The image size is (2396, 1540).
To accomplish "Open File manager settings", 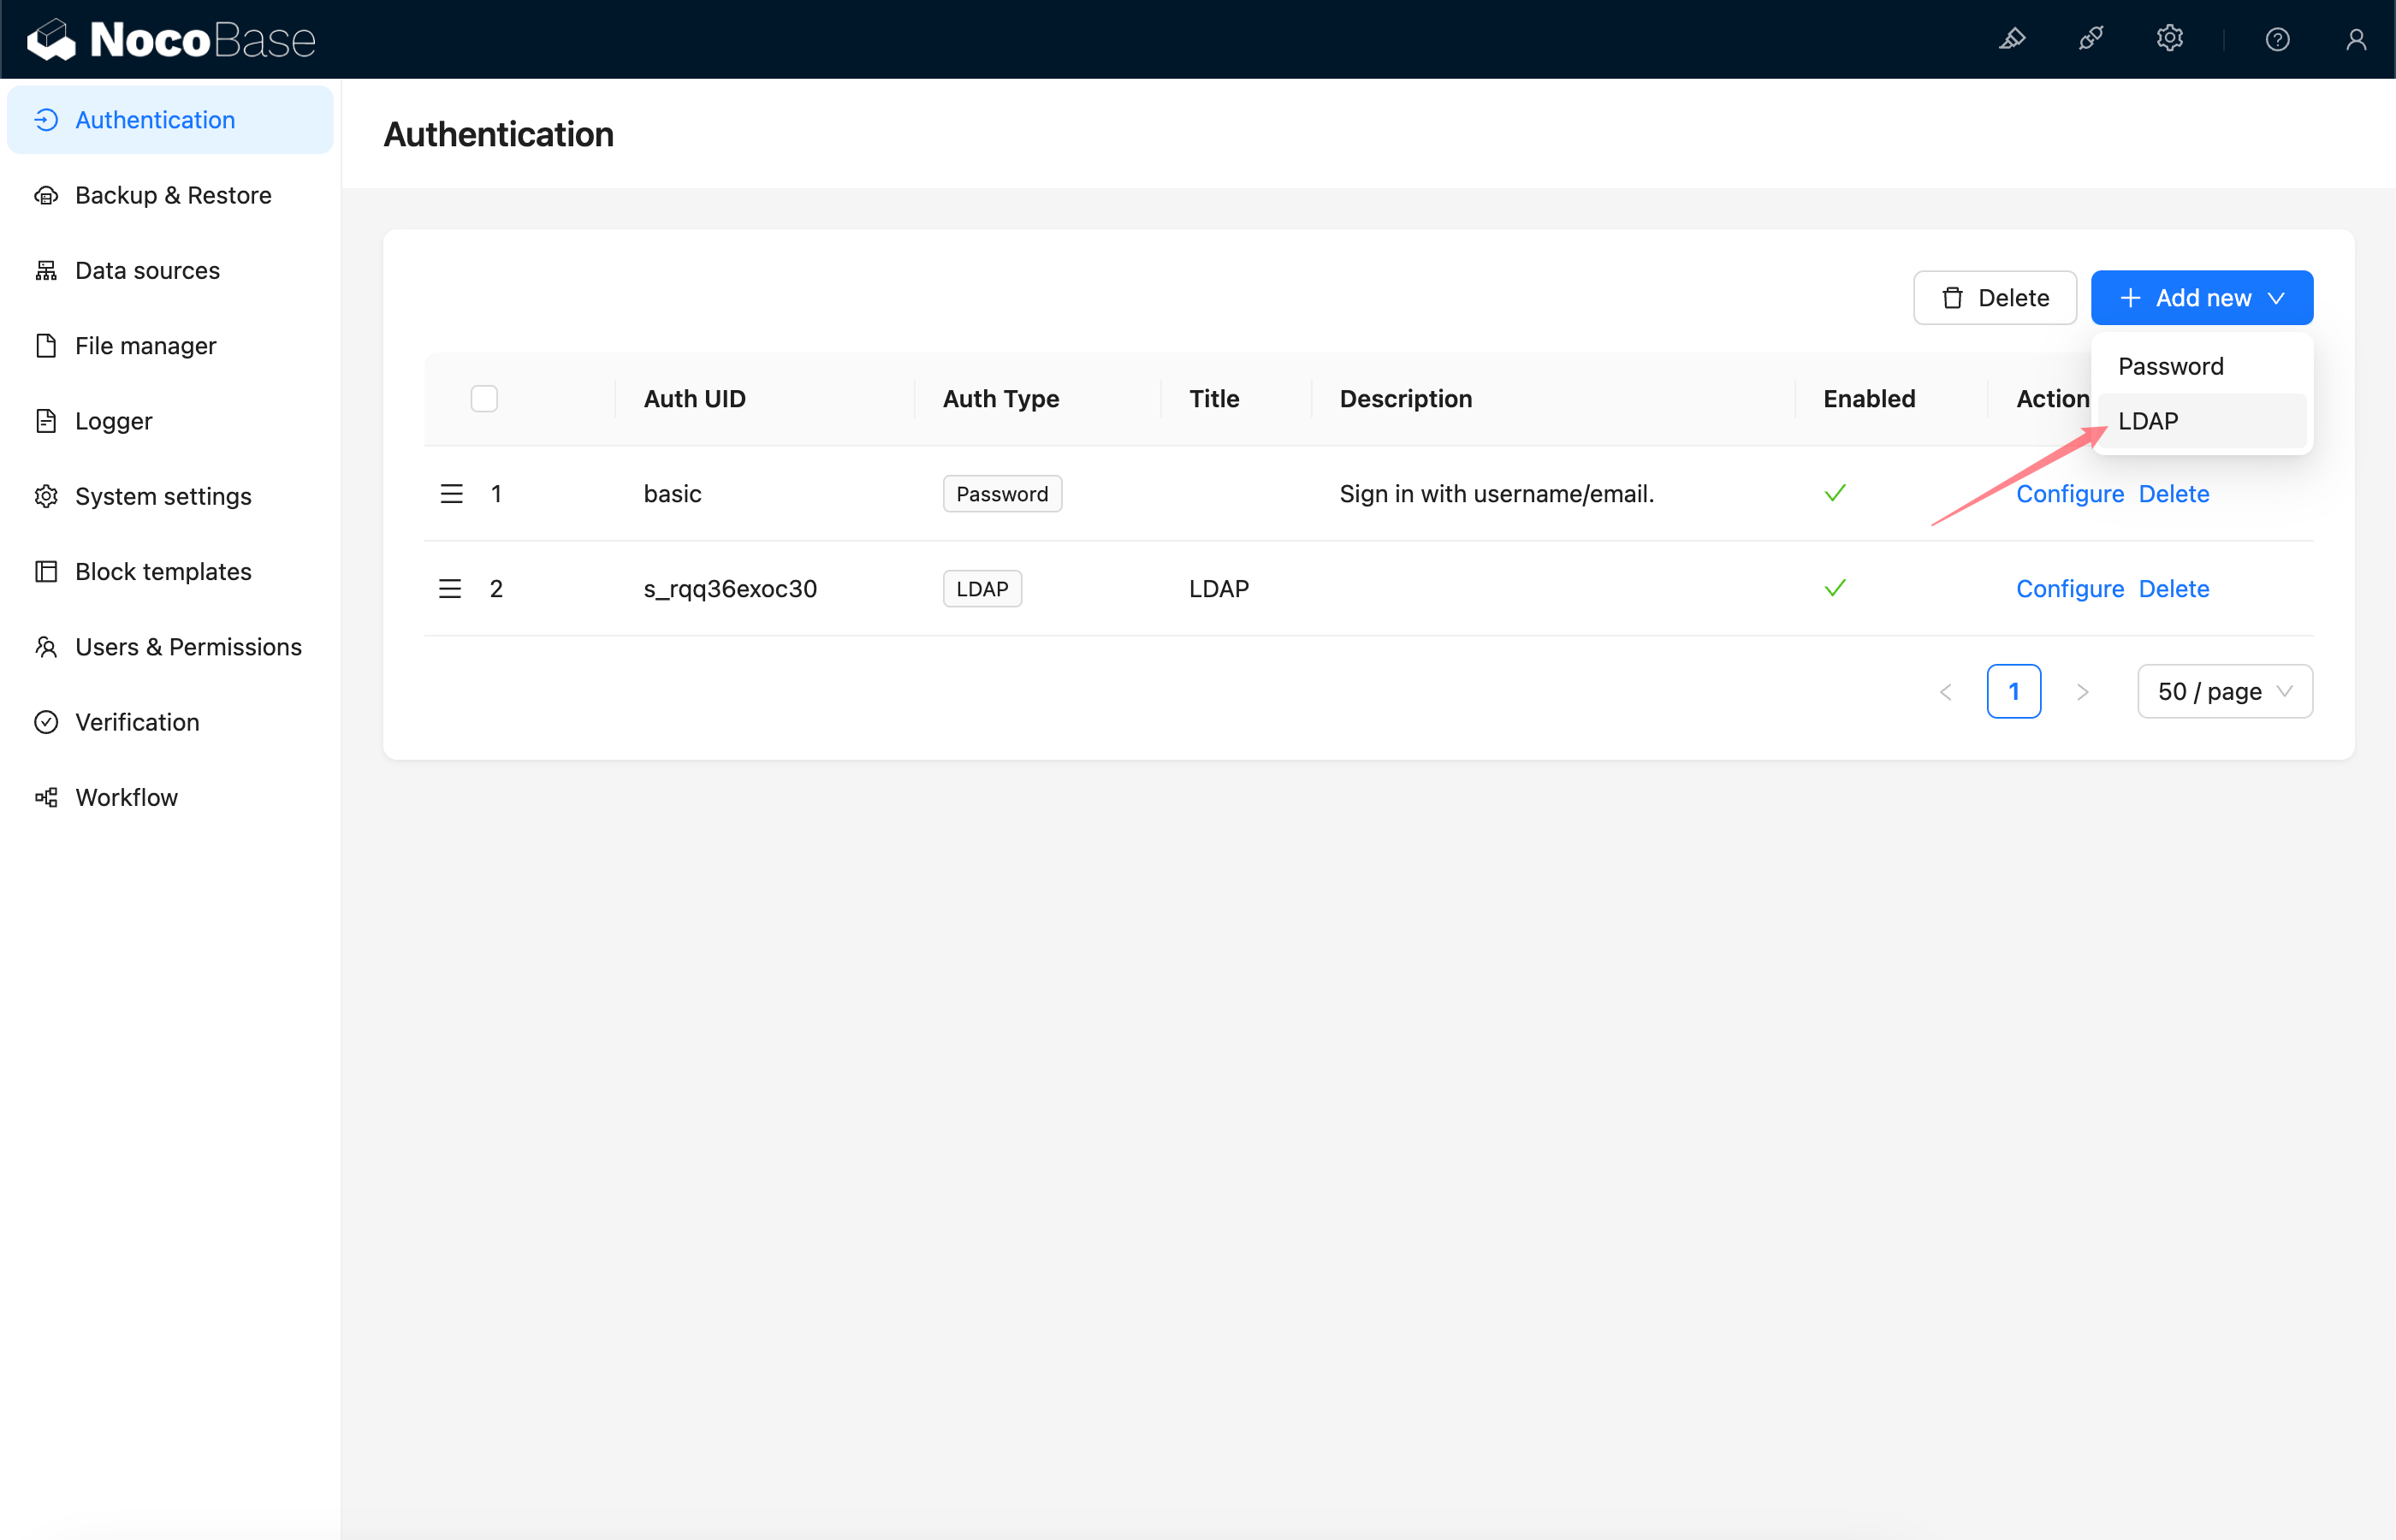I will [x=170, y=346].
